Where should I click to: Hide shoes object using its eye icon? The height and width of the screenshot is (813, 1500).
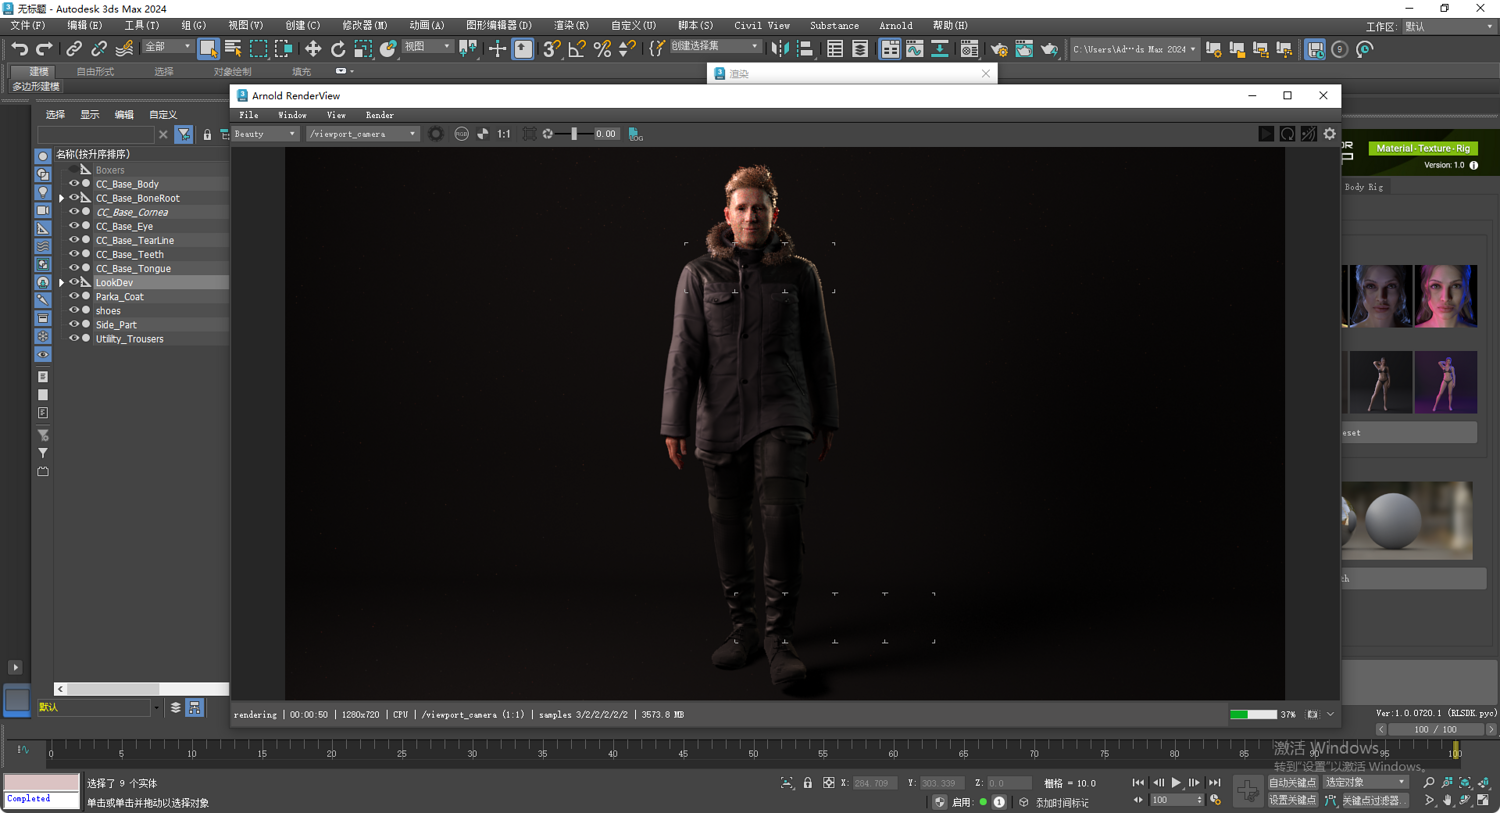click(x=74, y=310)
